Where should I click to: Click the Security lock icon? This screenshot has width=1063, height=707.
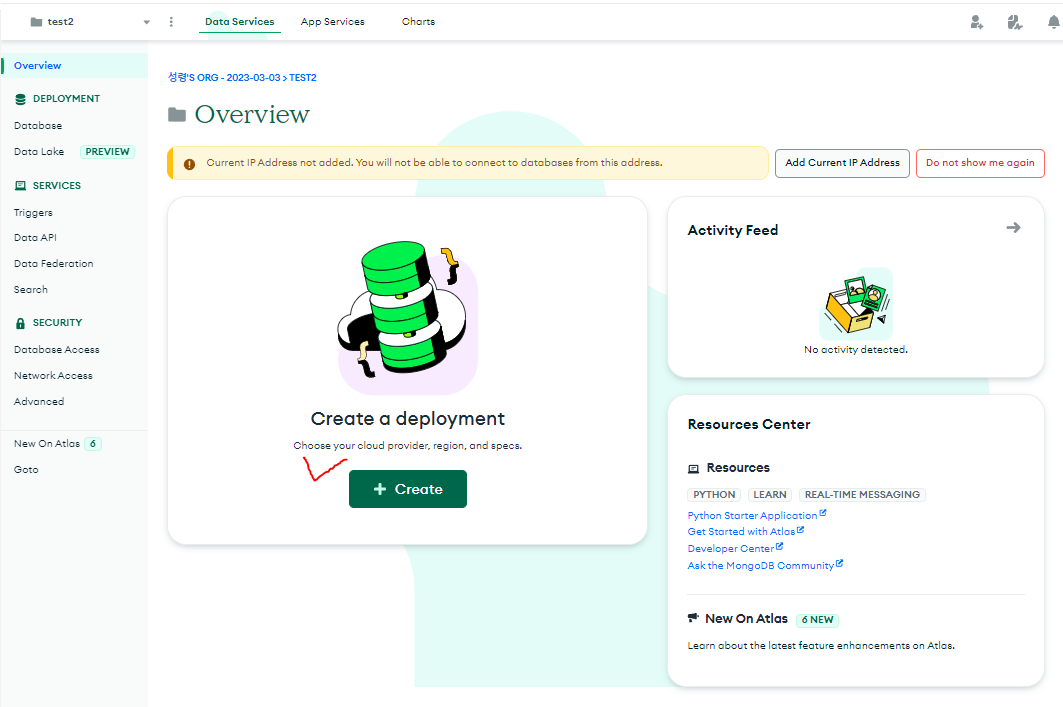[20, 323]
